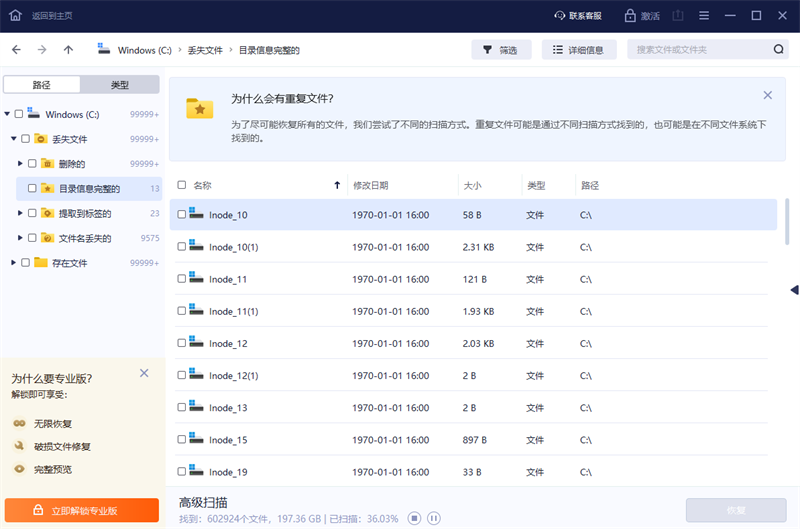The height and width of the screenshot is (529, 800).
Task: Click the 筛选 filter button
Action: pyautogui.click(x=501, y=50)
